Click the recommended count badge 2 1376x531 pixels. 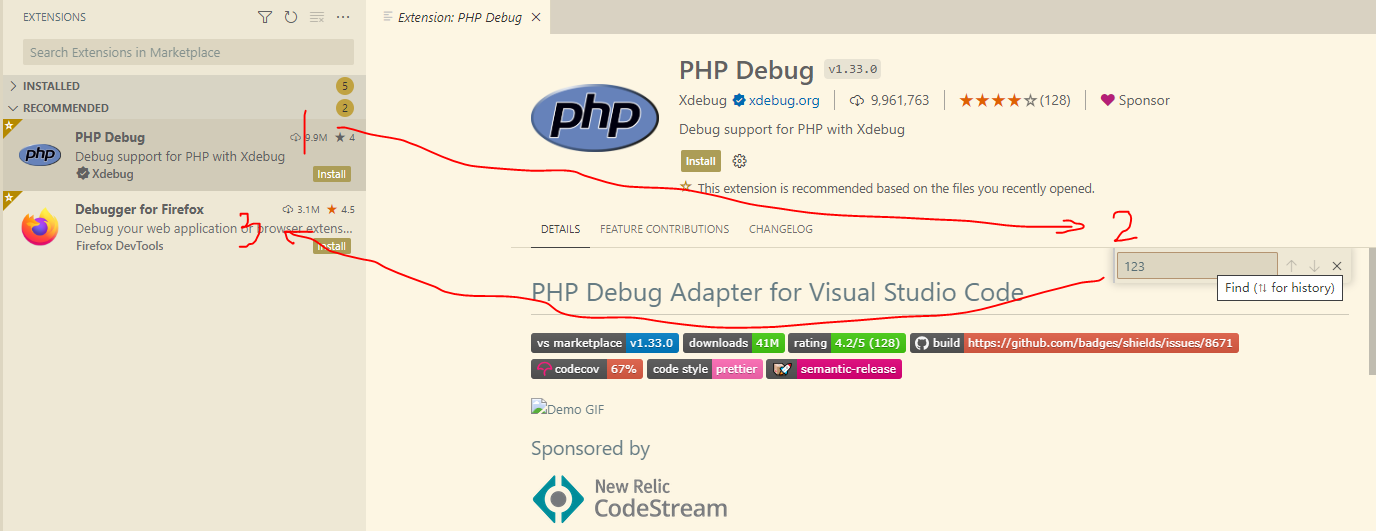click(x=345, y=108)
